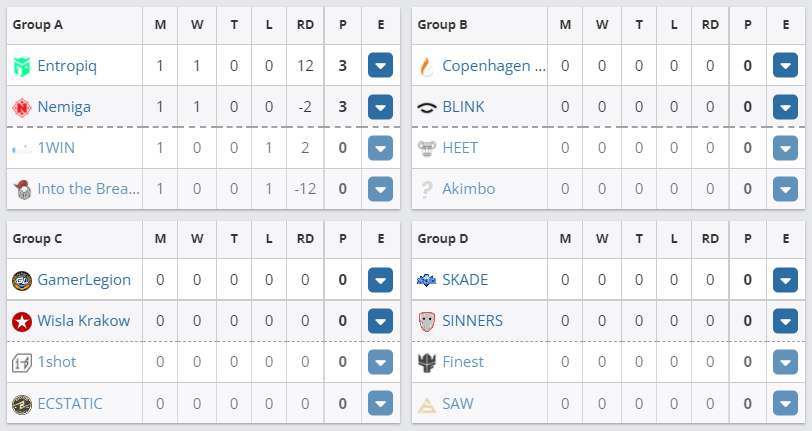This screenshot has width=812, height=431.
Task: Expand the BLINK row dropdown arrow
Action: pyautogui.click(x=785, y=107)
